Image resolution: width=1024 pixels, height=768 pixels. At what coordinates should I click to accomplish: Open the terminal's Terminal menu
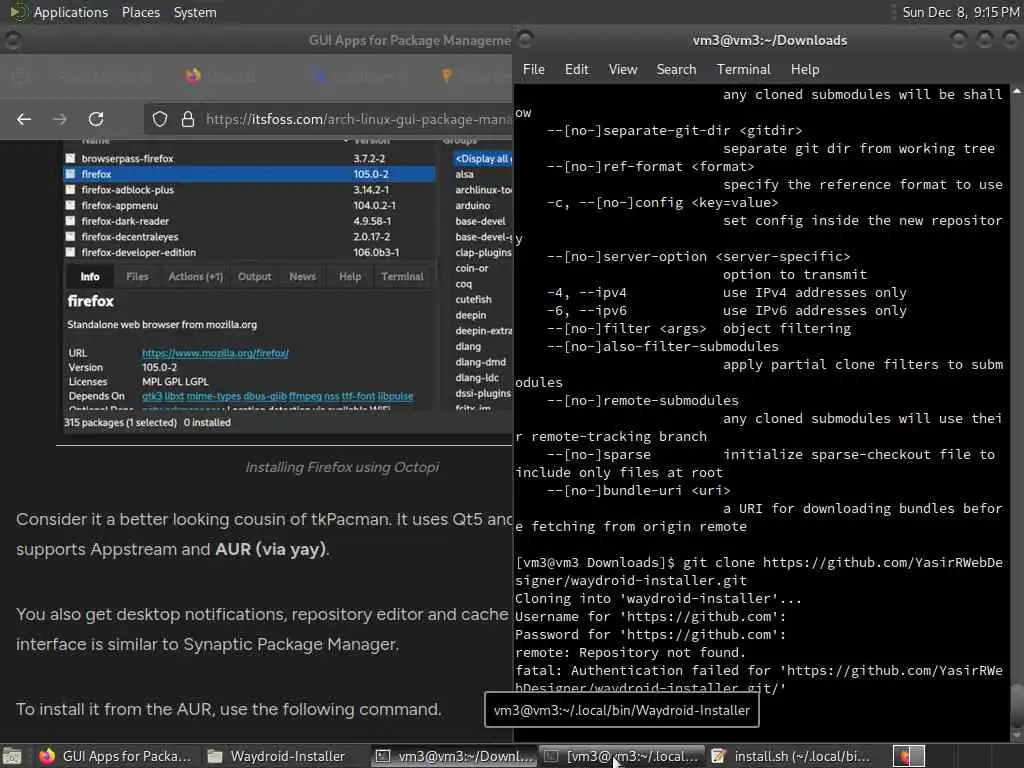743,69
